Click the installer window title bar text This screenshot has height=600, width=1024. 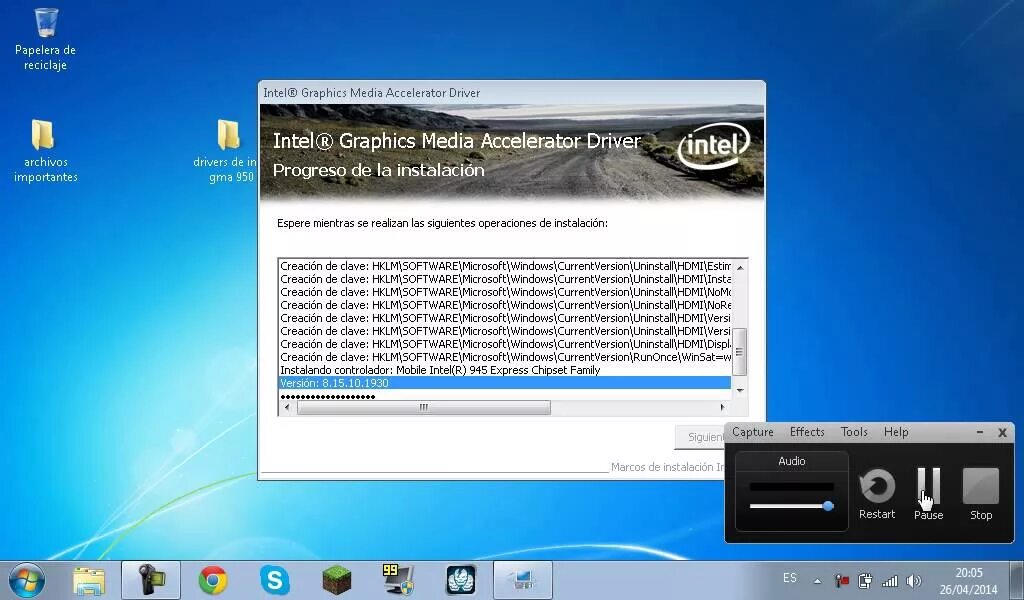371,93
